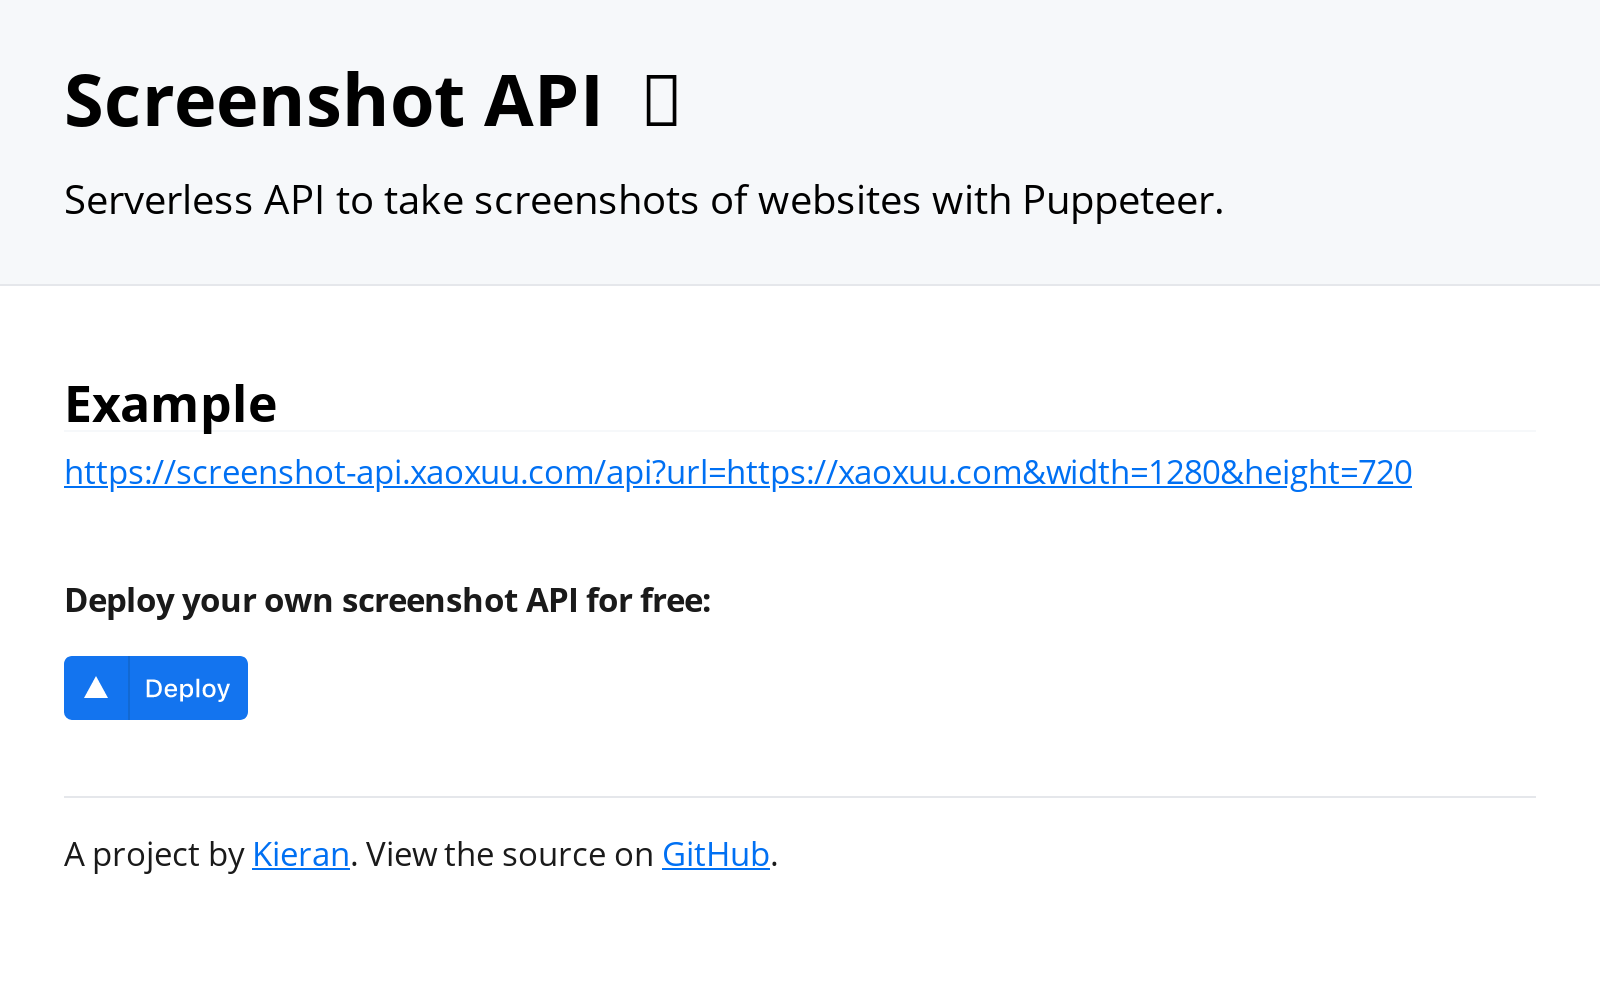Click the horizontal divider above the footer

click(800, 797)
